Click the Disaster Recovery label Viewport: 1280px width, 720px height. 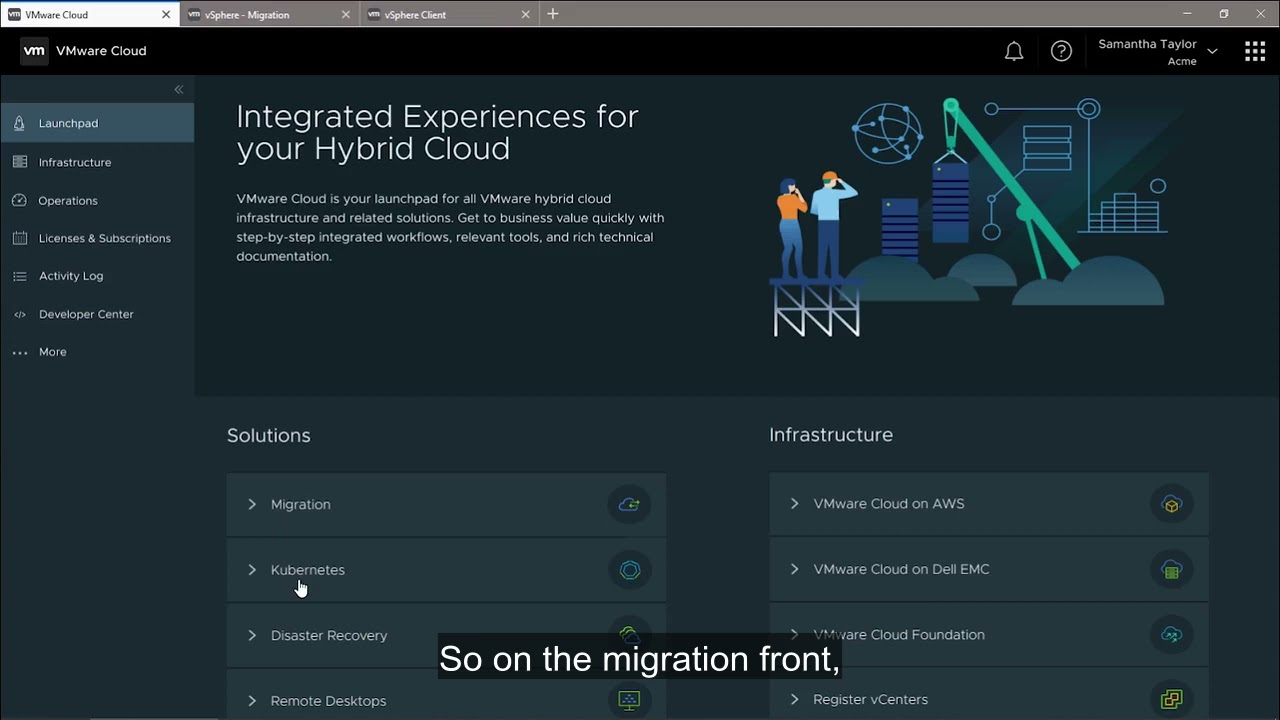click(x=329, y=635)
